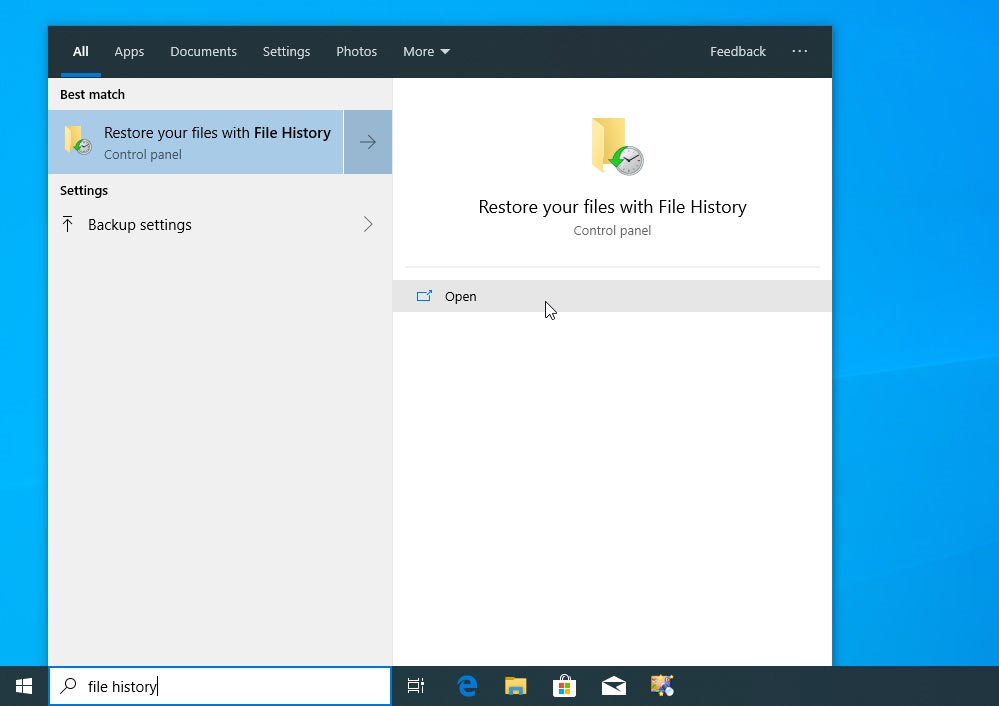The width and height of the screenshot is (999, 706).
Task: Click the search magnifier icon
Action: (x=68, y=686)
